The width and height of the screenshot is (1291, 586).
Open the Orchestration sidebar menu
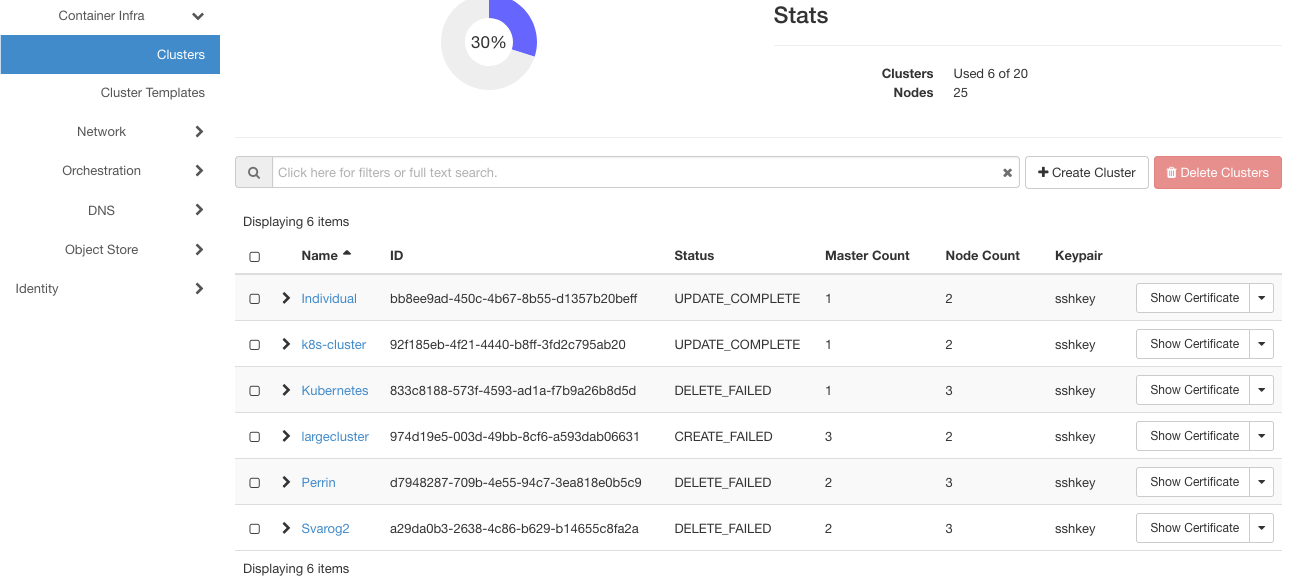199,170
